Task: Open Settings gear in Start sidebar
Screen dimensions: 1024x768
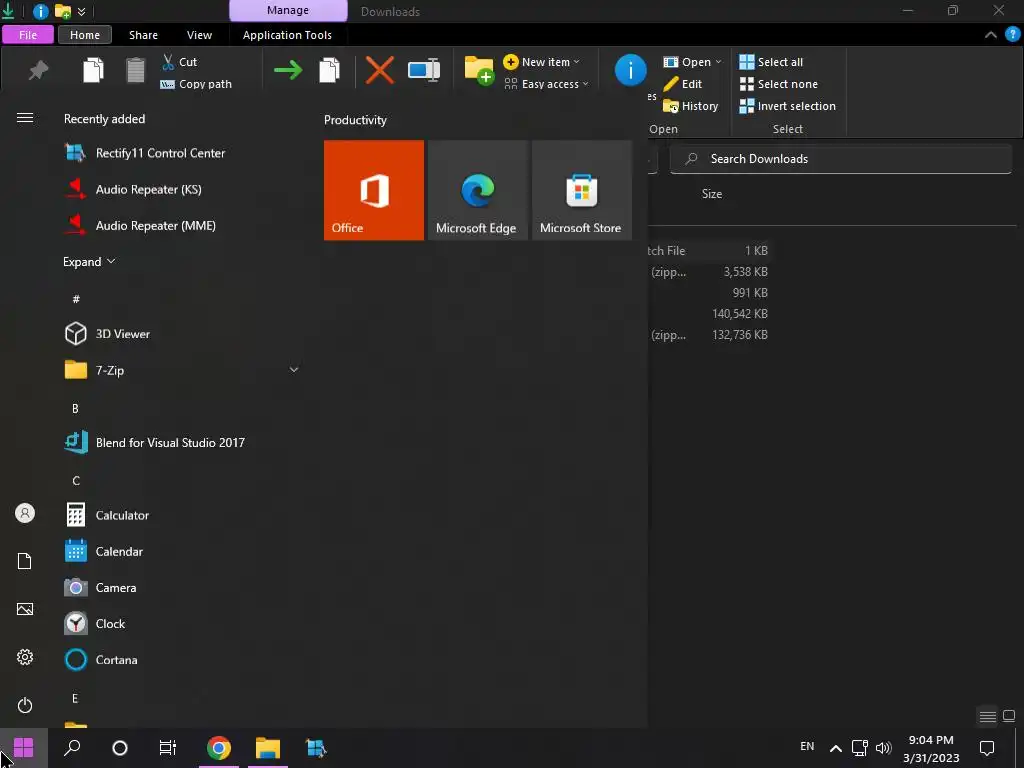Action: click(25, 657)
